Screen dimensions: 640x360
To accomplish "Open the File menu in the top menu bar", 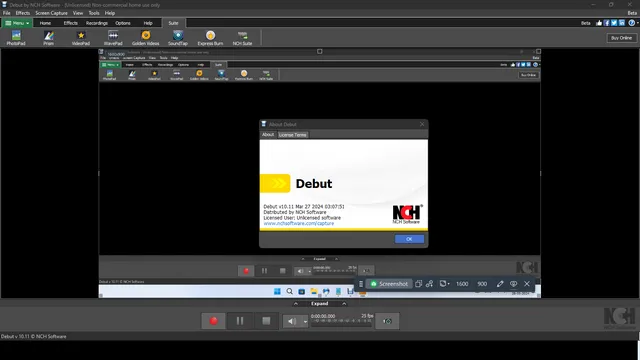I will pyautogui.click(x=7, y=13).
